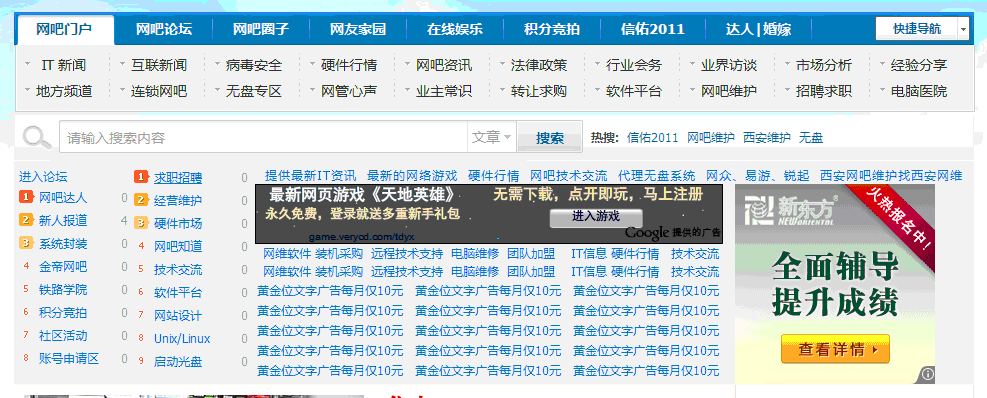
Task: Click the 快捷导航 button
Action: (x=917, y=29)
